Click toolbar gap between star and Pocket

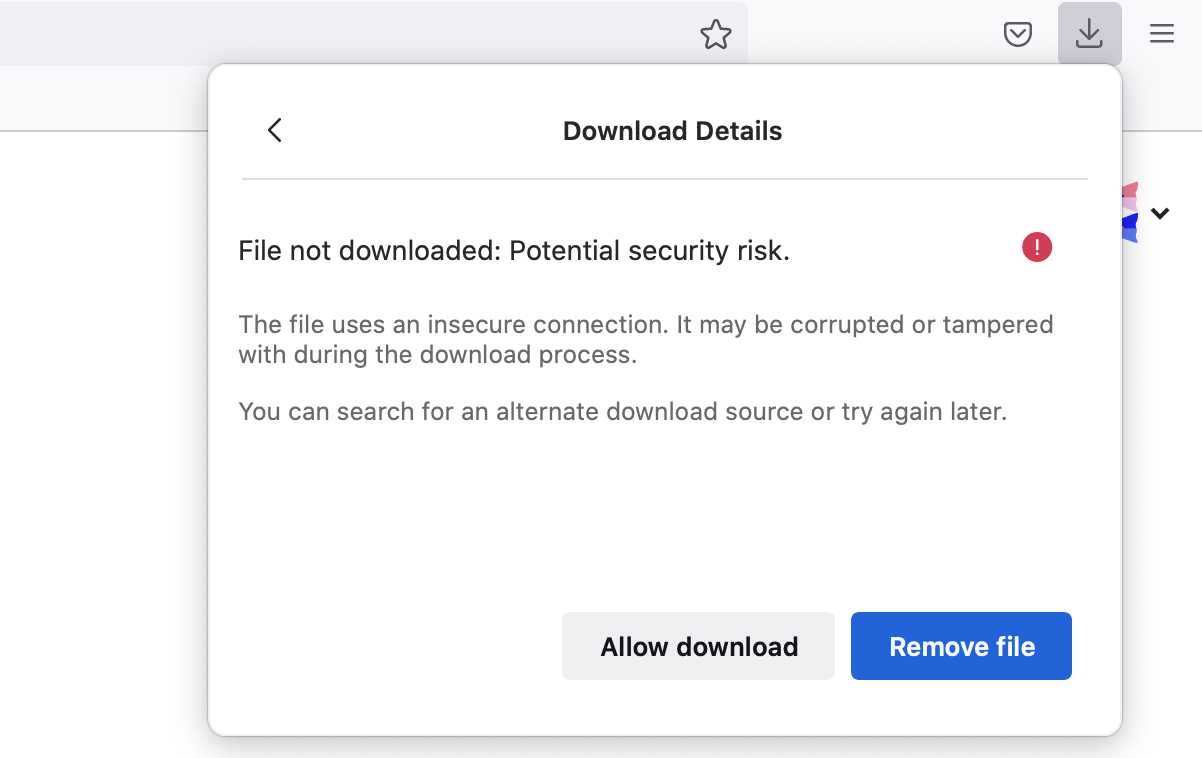pos(870,35)
